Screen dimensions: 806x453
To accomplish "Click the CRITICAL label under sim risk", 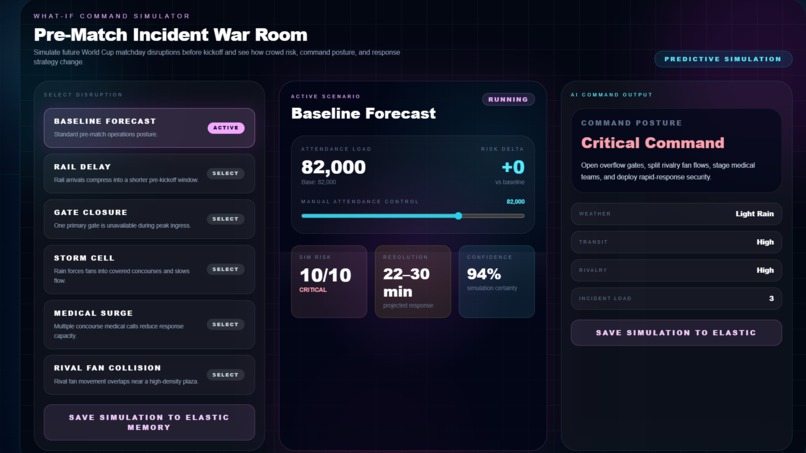I will click(x=313, y=290).
